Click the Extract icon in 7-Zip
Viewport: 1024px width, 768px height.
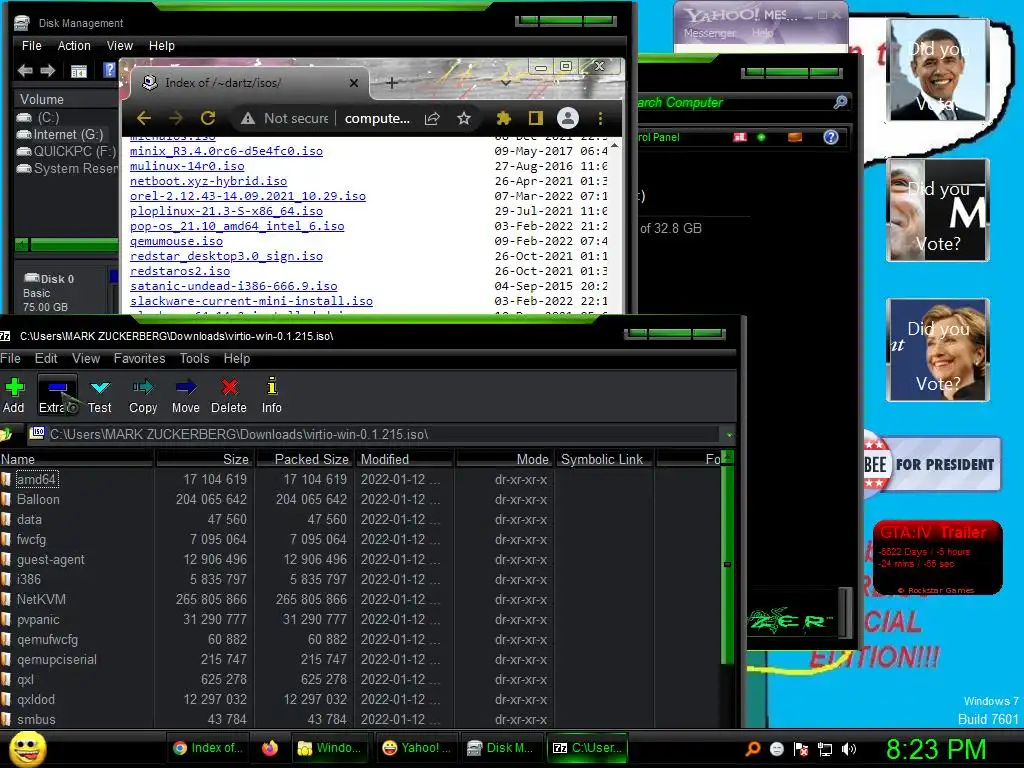tap(57, 395)
